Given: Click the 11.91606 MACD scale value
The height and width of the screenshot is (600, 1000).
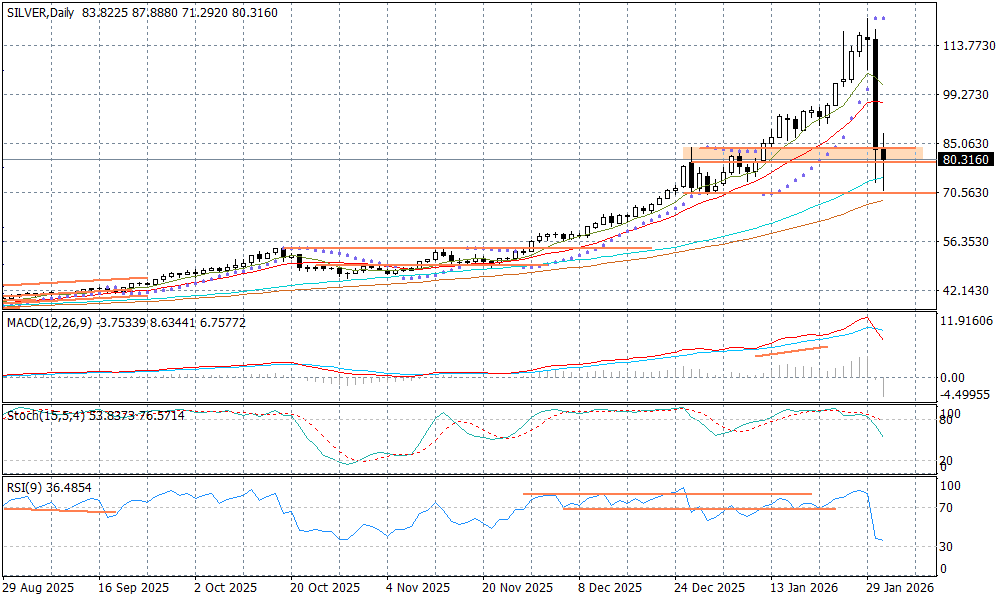Looking at the screenshot, I should tap(968, 321).
